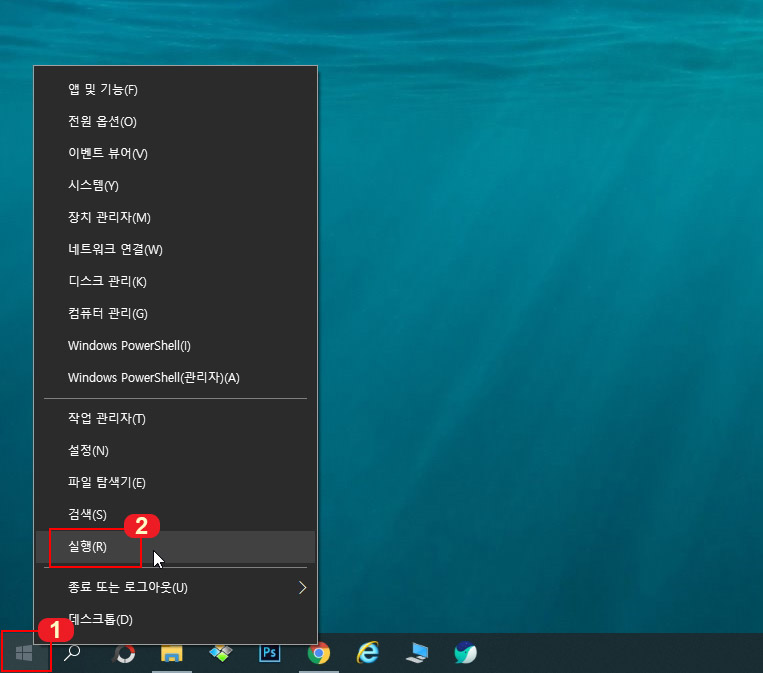Select 파일 탐색기(E) menu item

pos(175,483)
